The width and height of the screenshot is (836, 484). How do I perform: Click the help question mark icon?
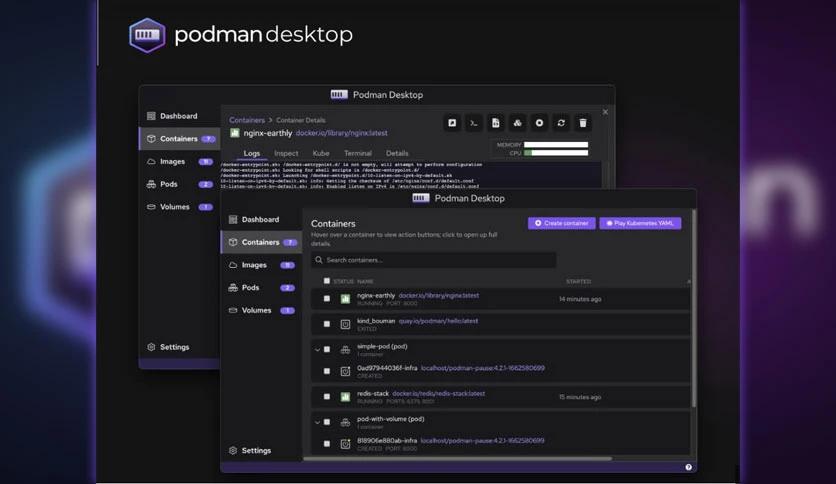coord(688,467)
